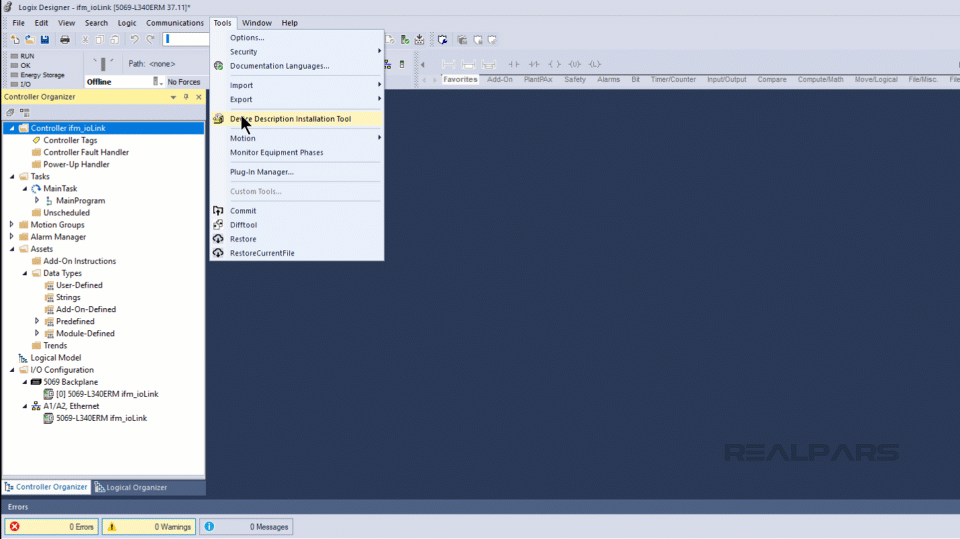This screenshot has height=539, width=960.
Task: Click the output energize coil instruction icon
Action: click(554, 64)
